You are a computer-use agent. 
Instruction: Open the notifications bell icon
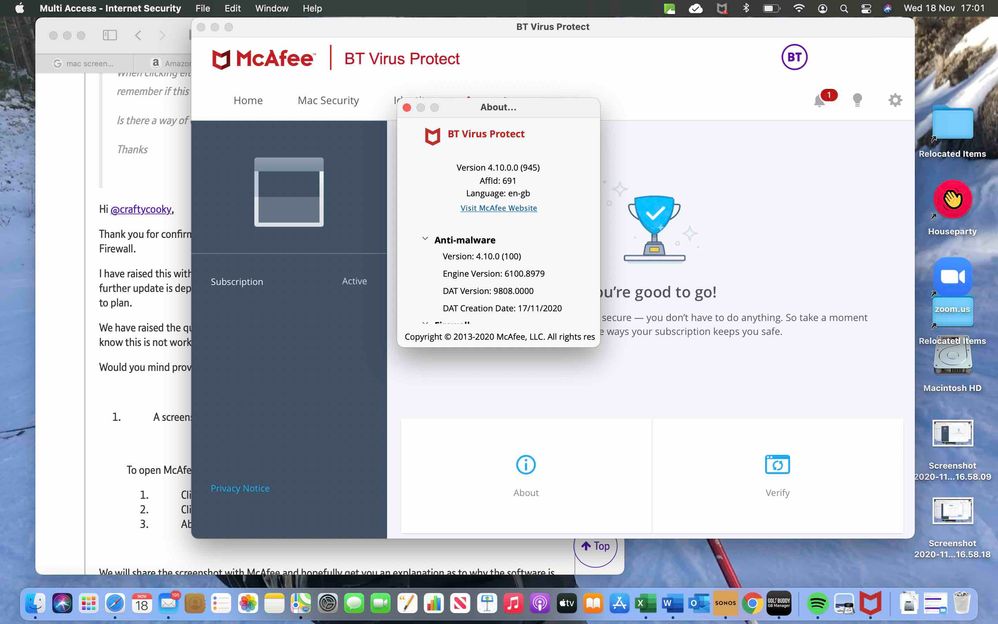[820, 100]
